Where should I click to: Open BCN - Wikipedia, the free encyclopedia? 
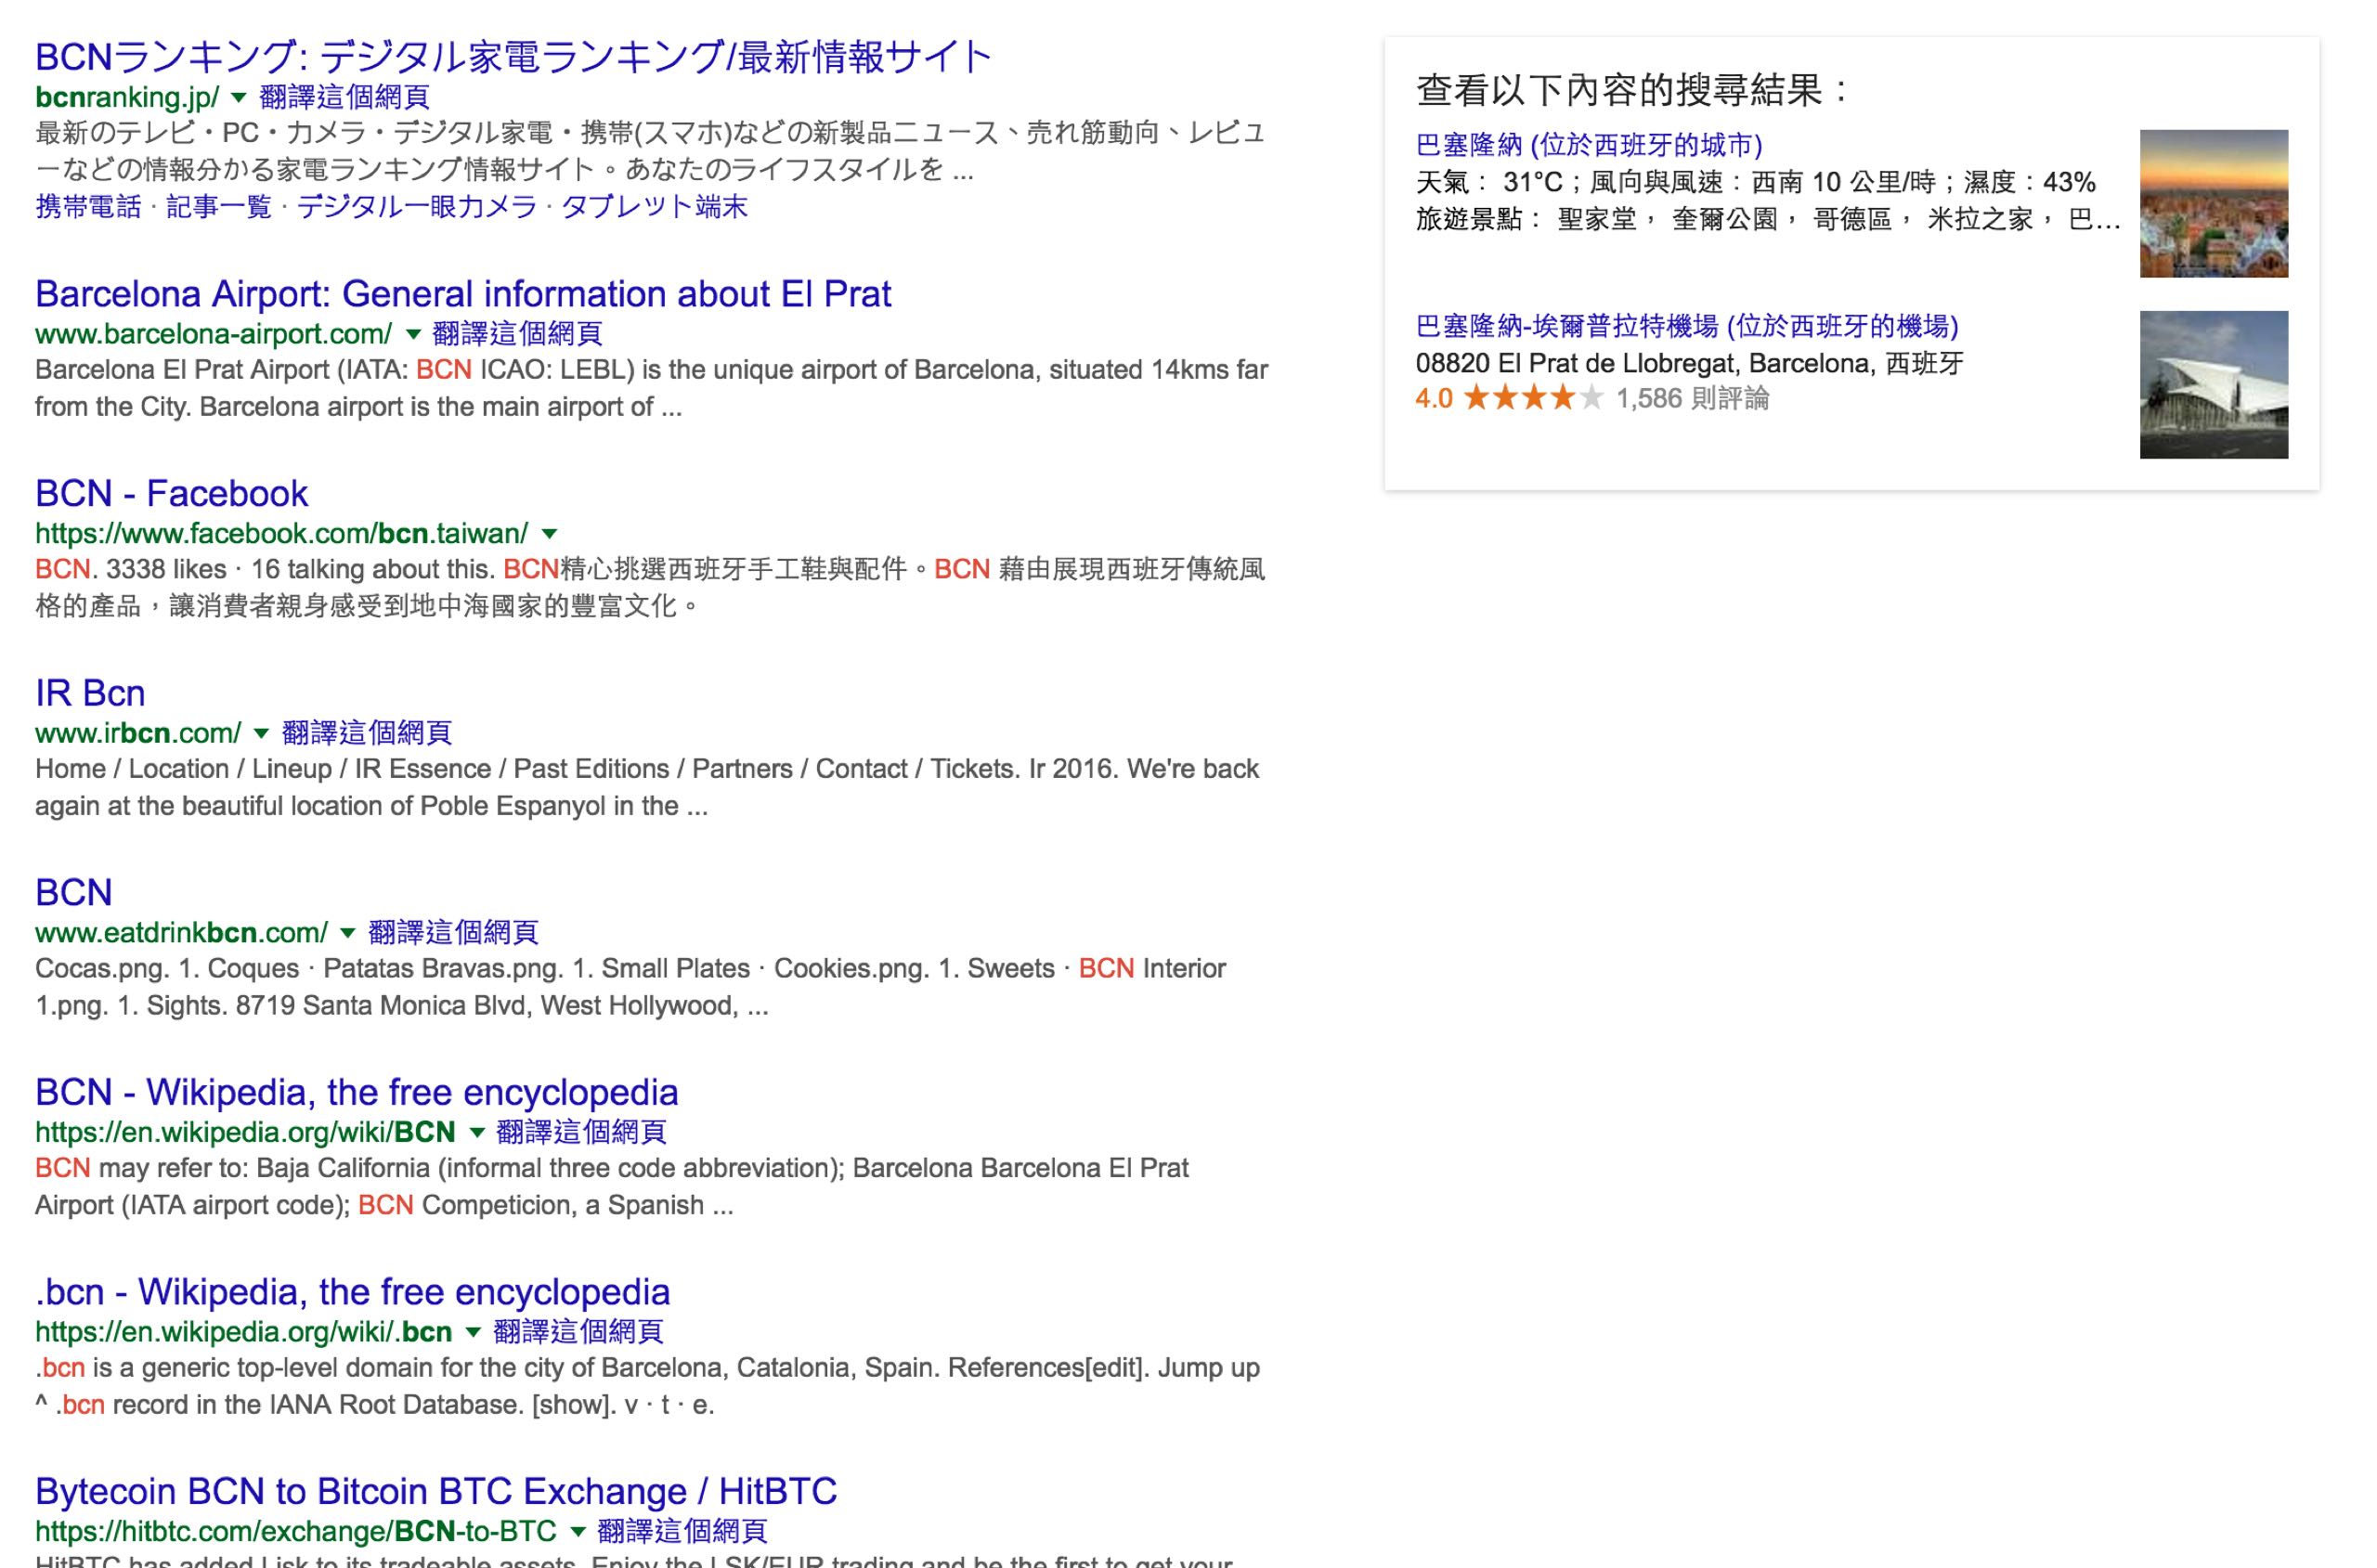tap(356, 1092)
